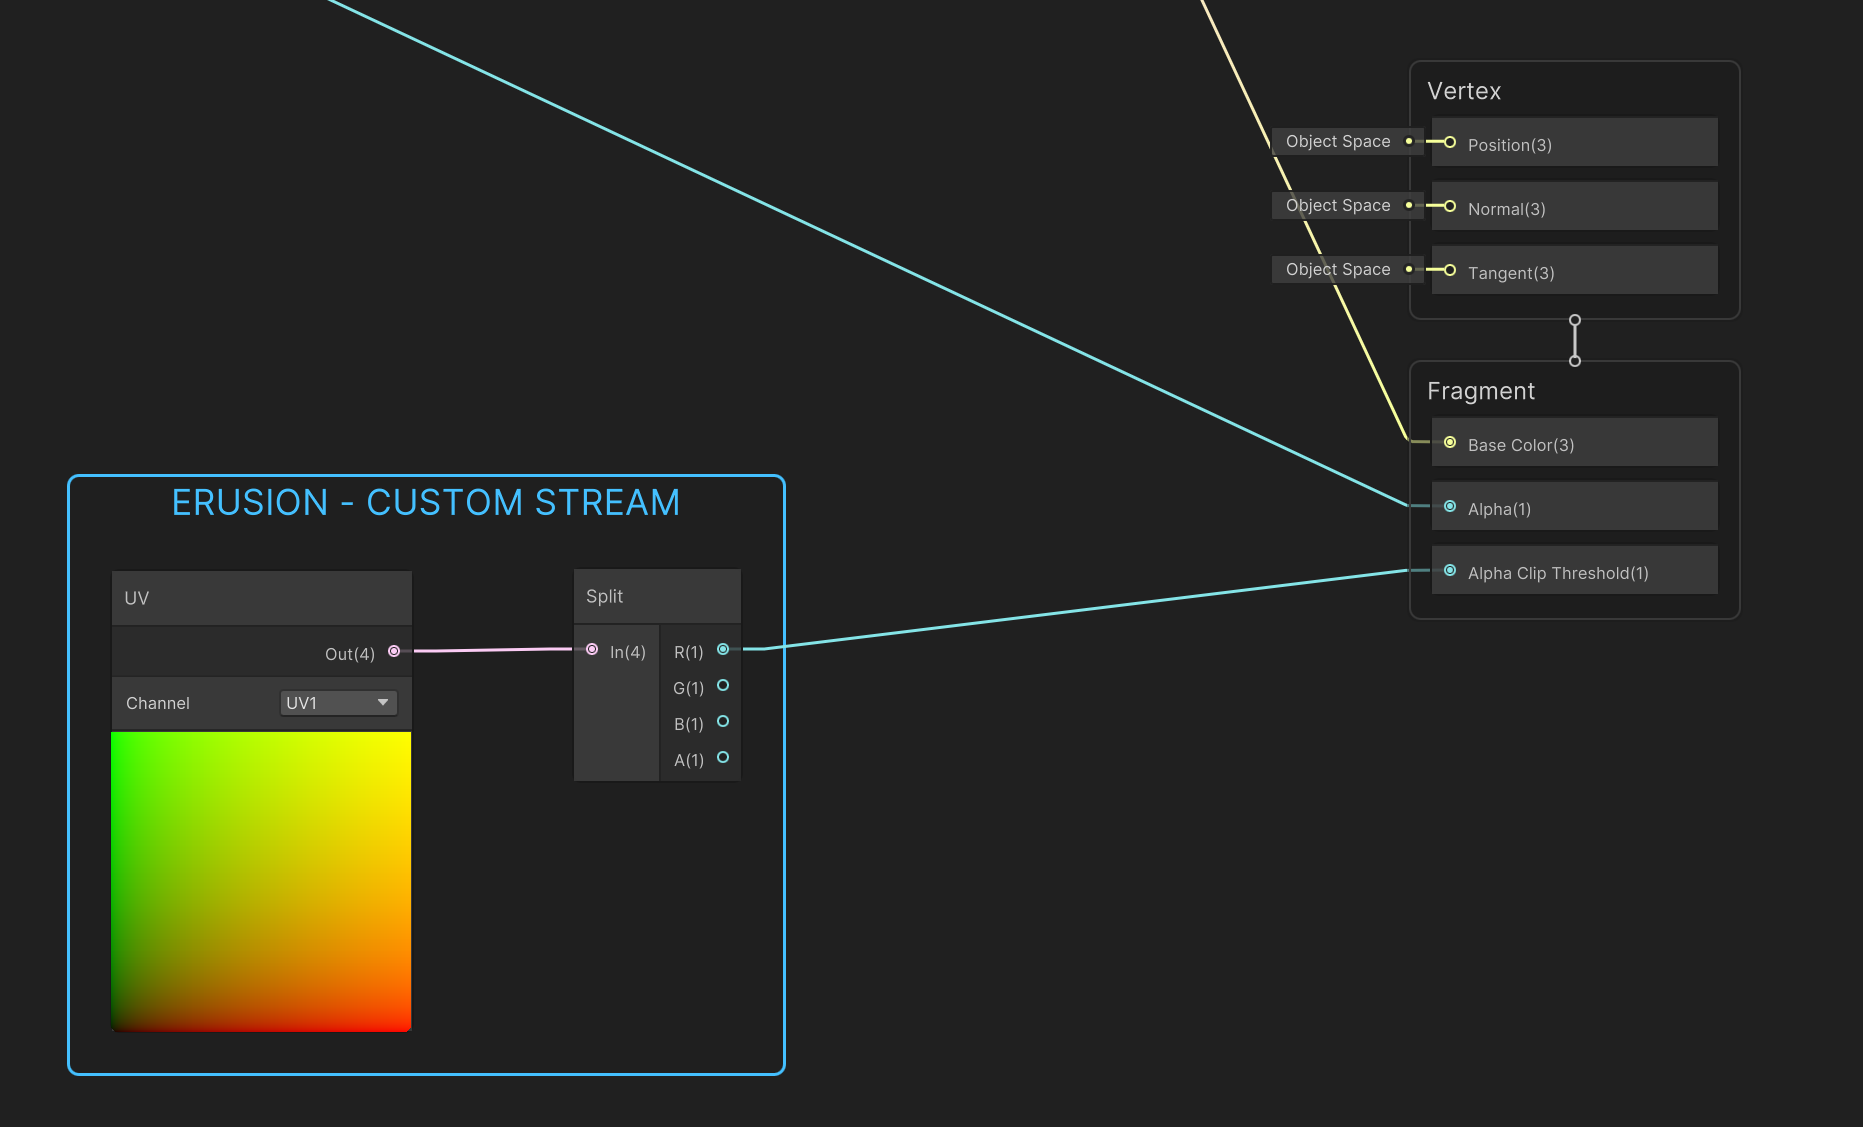Image resolution: width=1863 pixels, height=1127 pixels.
Task: Click the Alpha Clip Threshold(1) port
Action: point(1449,570)
